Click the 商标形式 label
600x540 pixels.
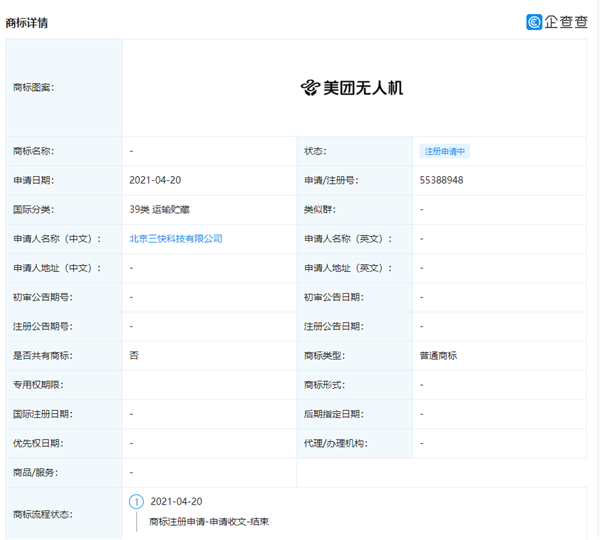[x=324, y=385]
